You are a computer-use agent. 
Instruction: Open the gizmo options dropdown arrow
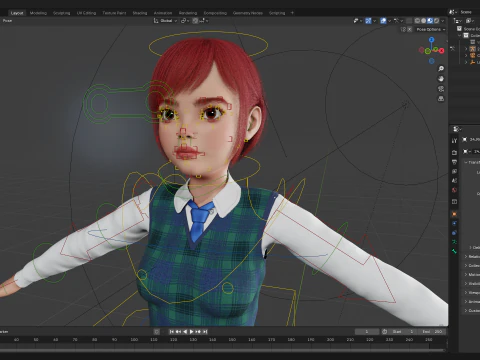click(x=375, y=21)
